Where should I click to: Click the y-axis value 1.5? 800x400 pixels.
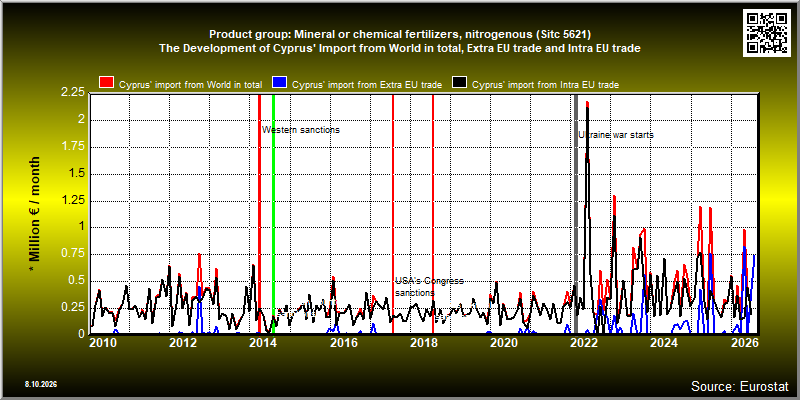point(77,173)
